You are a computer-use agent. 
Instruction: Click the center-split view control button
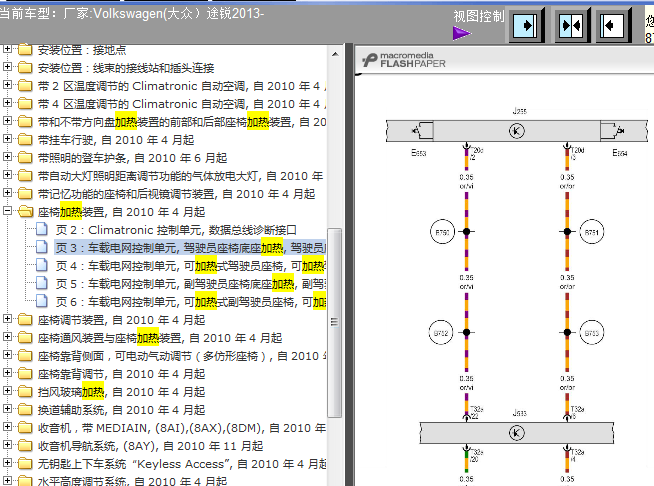click(571, 26)
